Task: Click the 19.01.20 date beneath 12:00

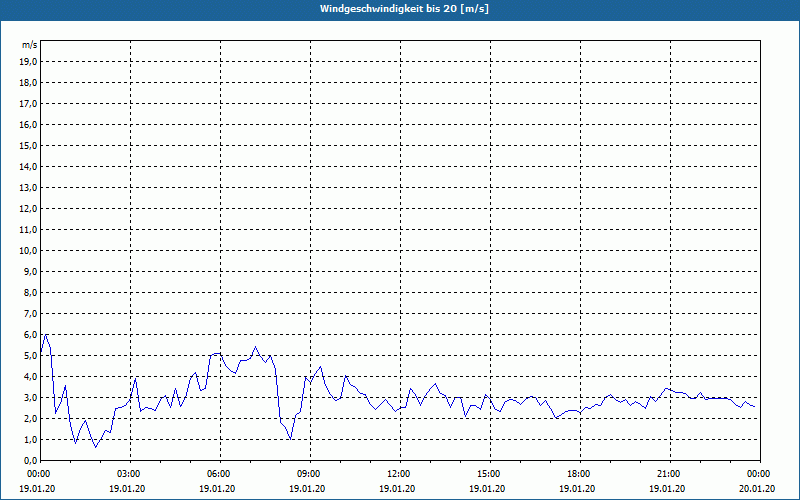Action: (x=397, y=489)
